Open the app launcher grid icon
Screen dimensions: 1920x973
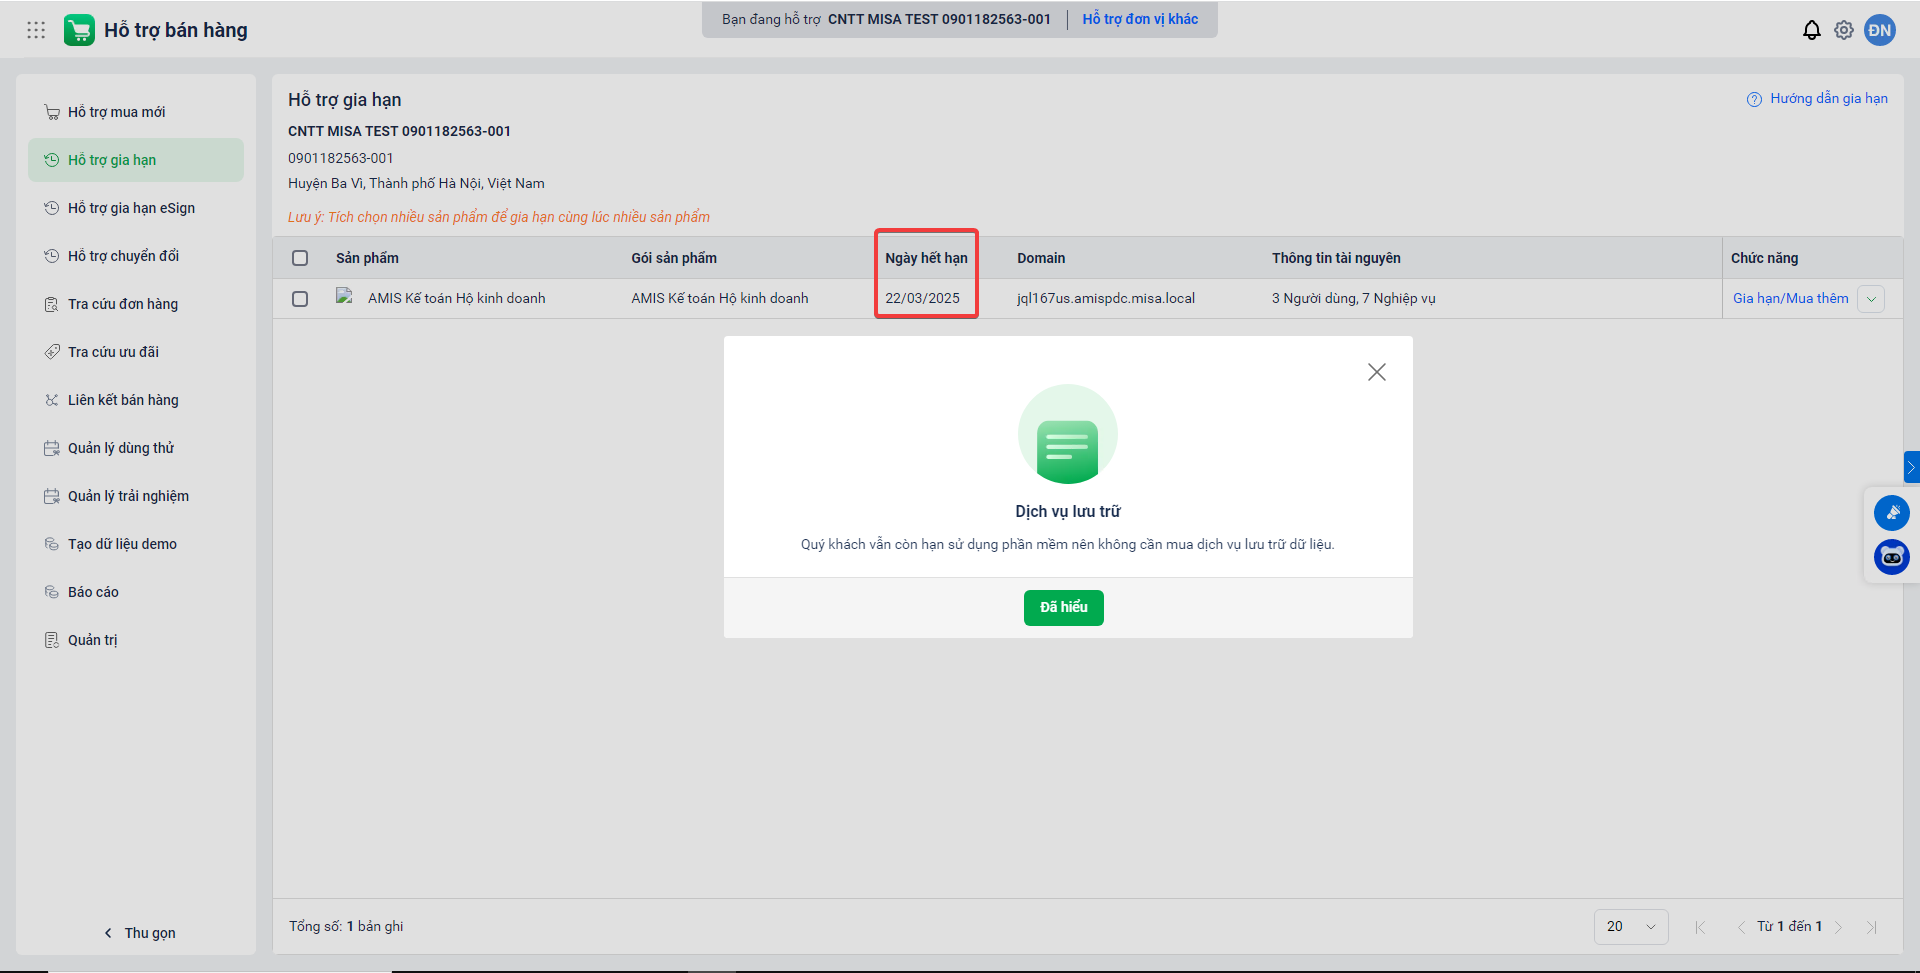pyautogui.click(x=36, y=30)
